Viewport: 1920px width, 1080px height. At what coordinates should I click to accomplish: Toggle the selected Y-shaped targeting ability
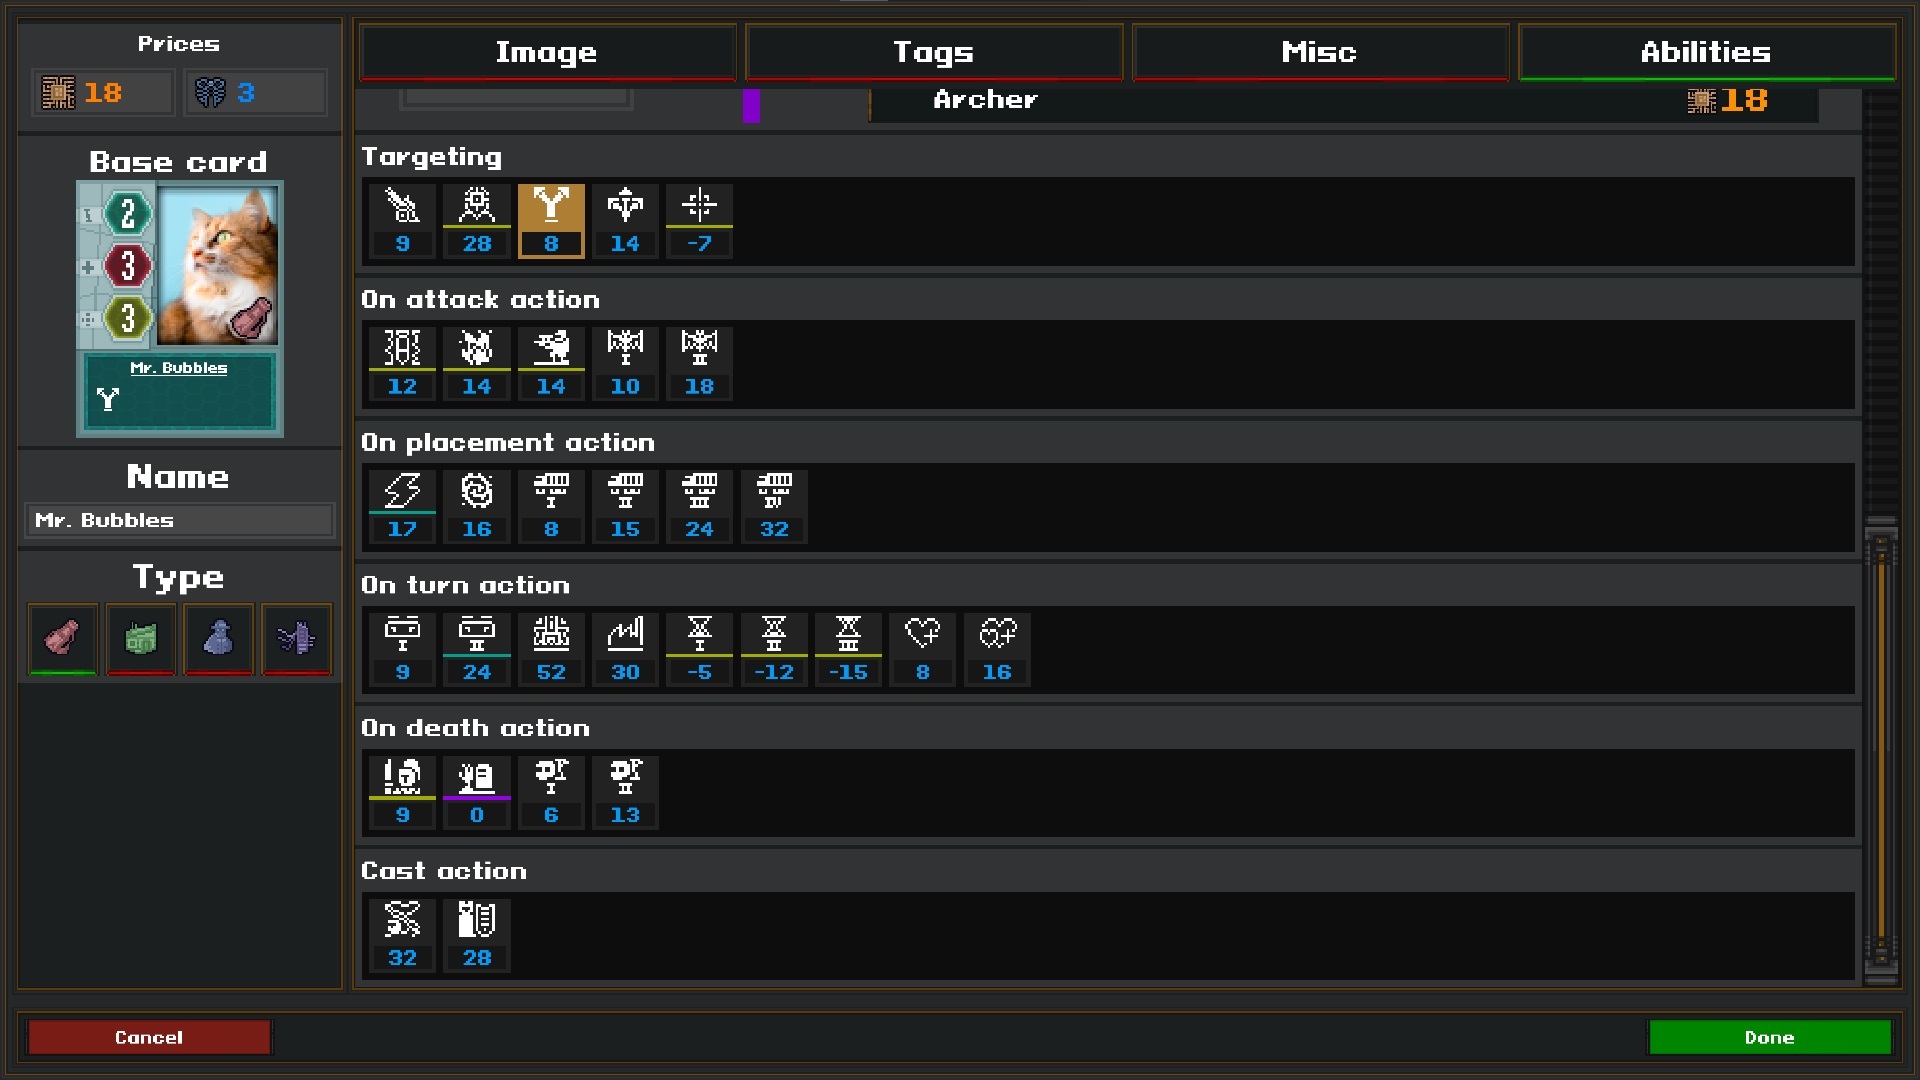tap(551, 221)
